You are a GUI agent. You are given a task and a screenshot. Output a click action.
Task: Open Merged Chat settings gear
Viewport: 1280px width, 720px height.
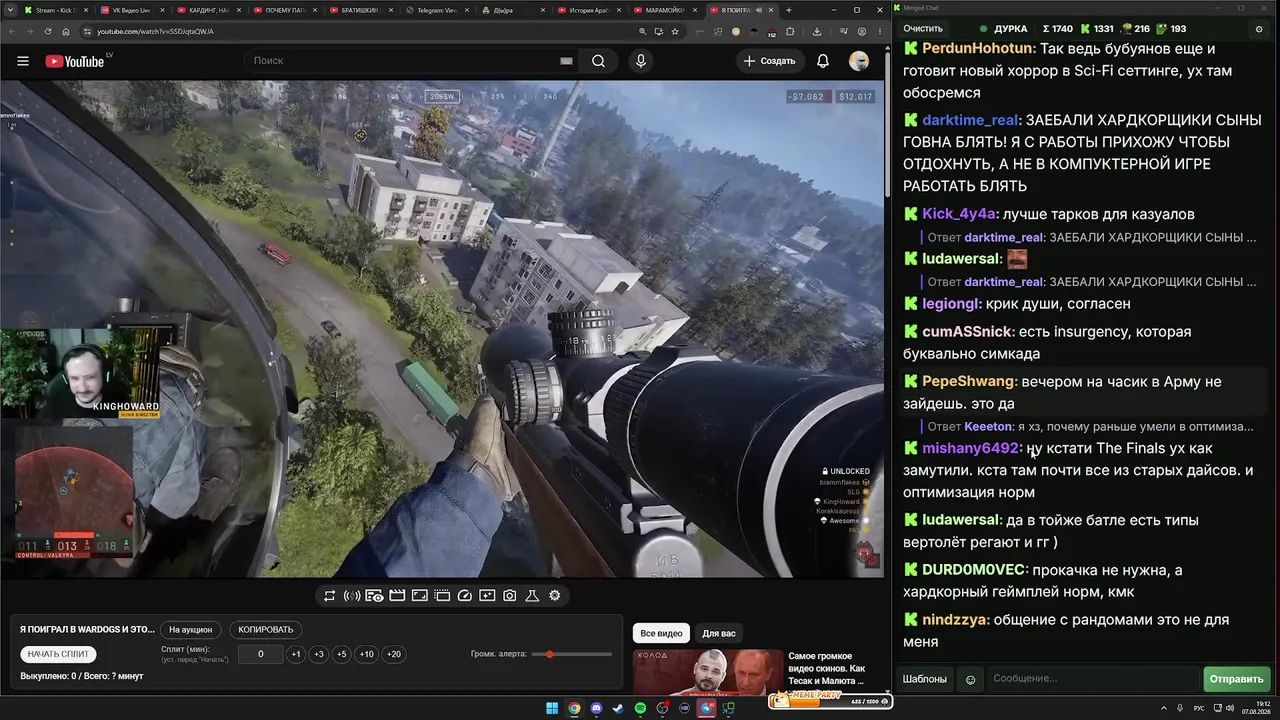(x=1259, y=29)
